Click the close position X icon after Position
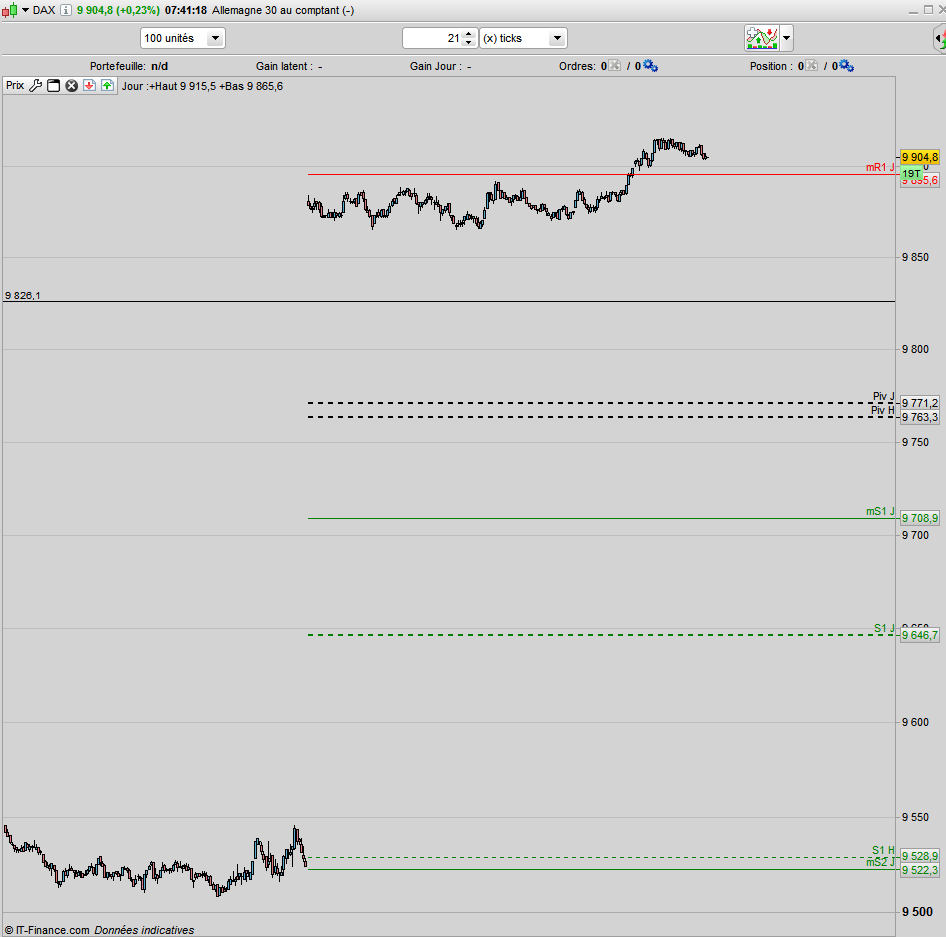The width and height of the screenshot is (946, 937). tap(811, 65)
